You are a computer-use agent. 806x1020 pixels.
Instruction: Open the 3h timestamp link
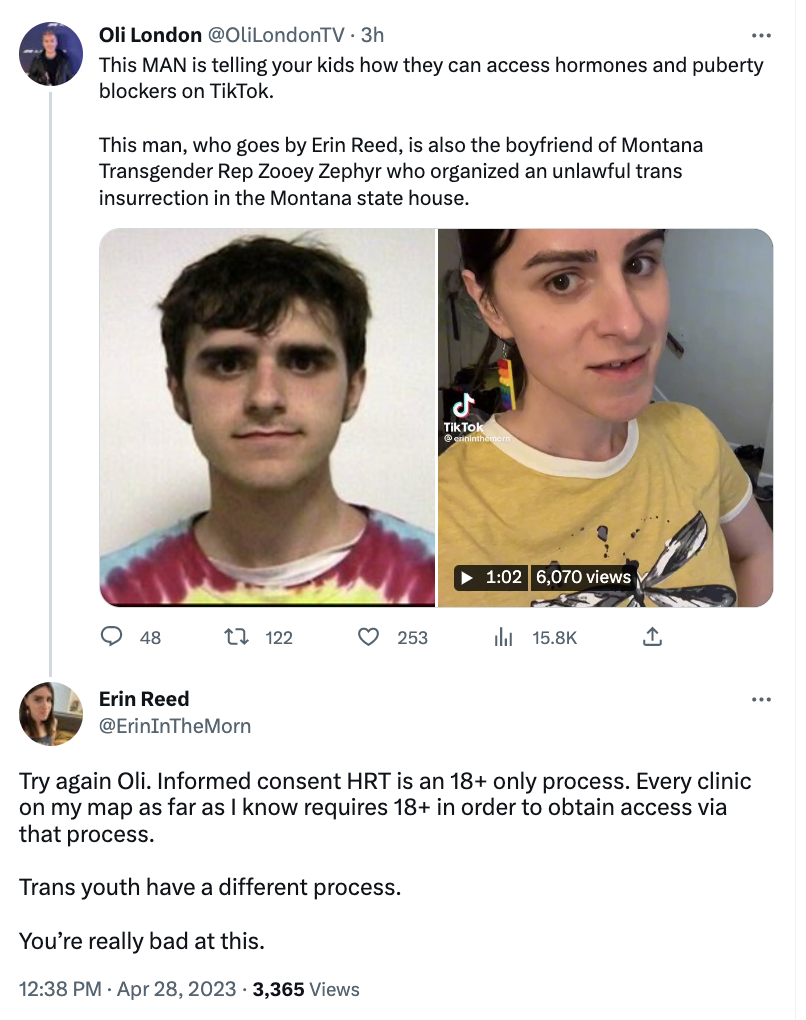point(372,36)
